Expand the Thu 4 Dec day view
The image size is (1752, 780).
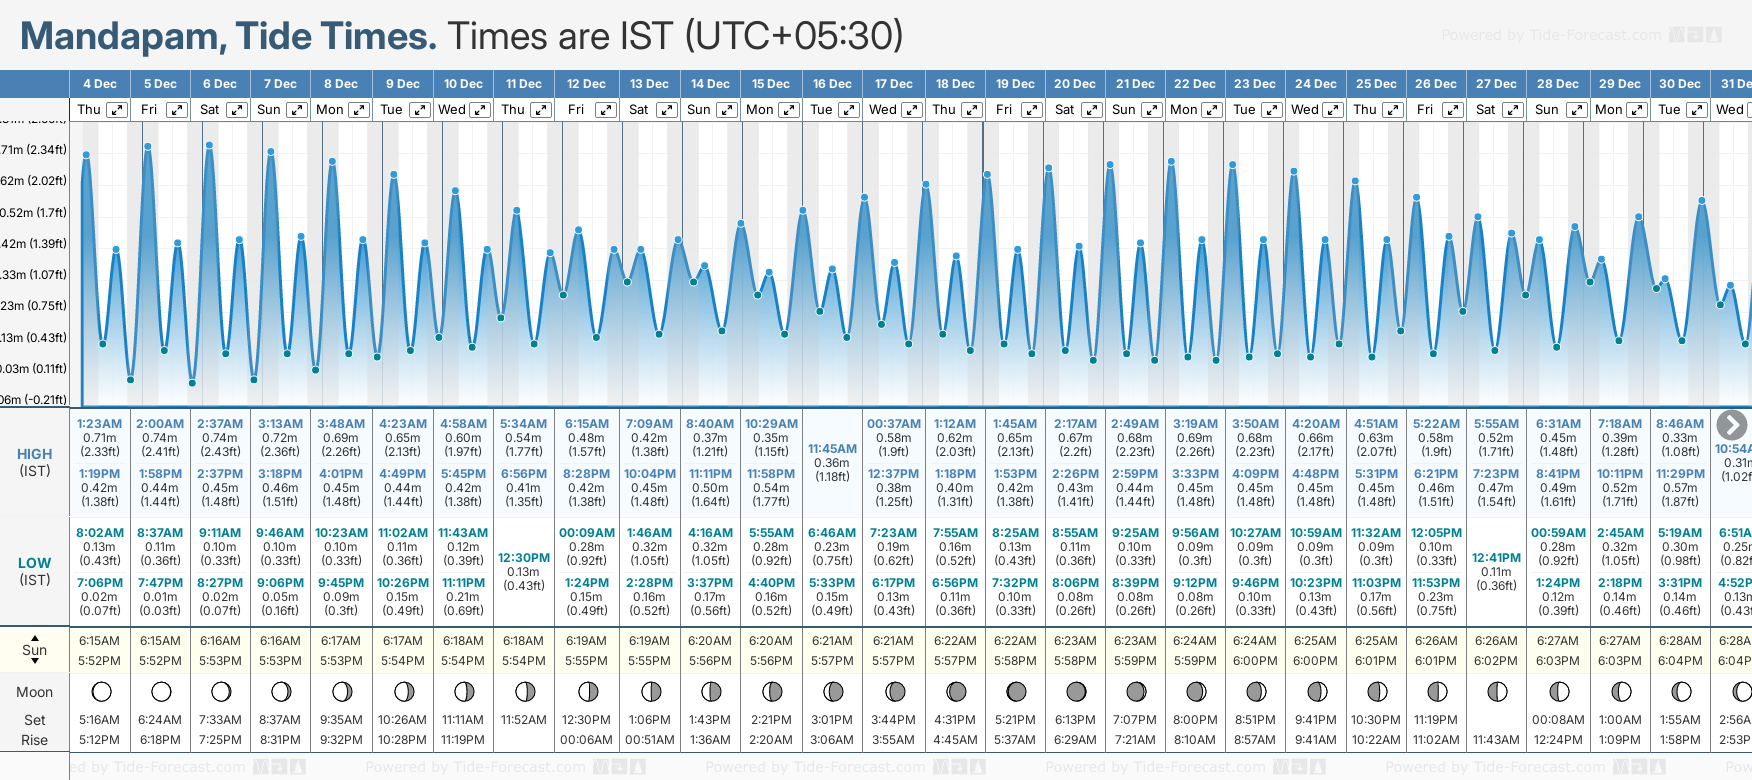coord(117,110)
